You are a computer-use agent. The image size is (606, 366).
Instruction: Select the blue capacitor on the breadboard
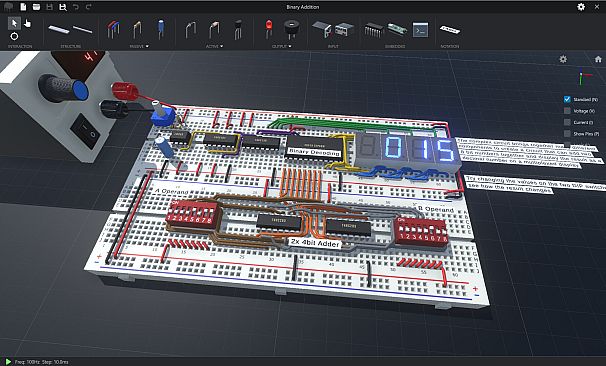[165, 148]
